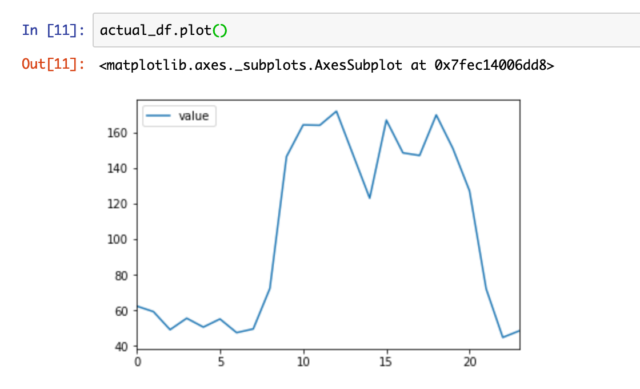Click the y-axis tick label 80

(121, 276)
